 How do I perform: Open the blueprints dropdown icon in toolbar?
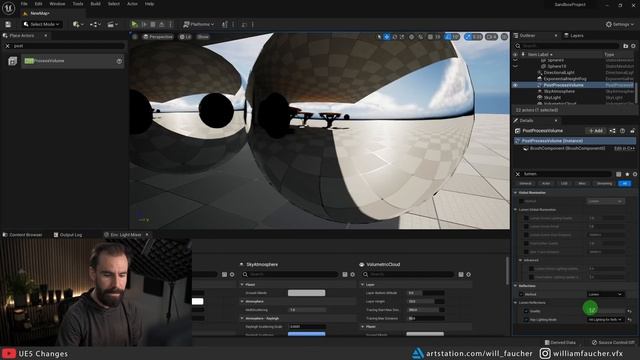click(95, 24)
